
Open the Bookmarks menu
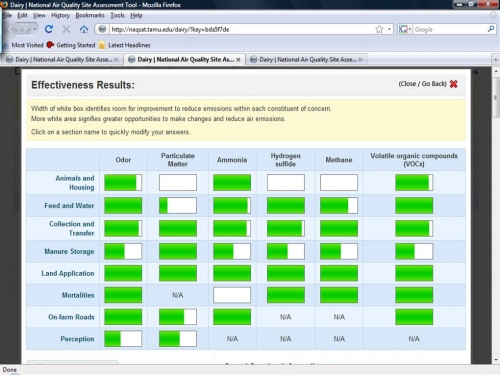[x=90, y=15]
